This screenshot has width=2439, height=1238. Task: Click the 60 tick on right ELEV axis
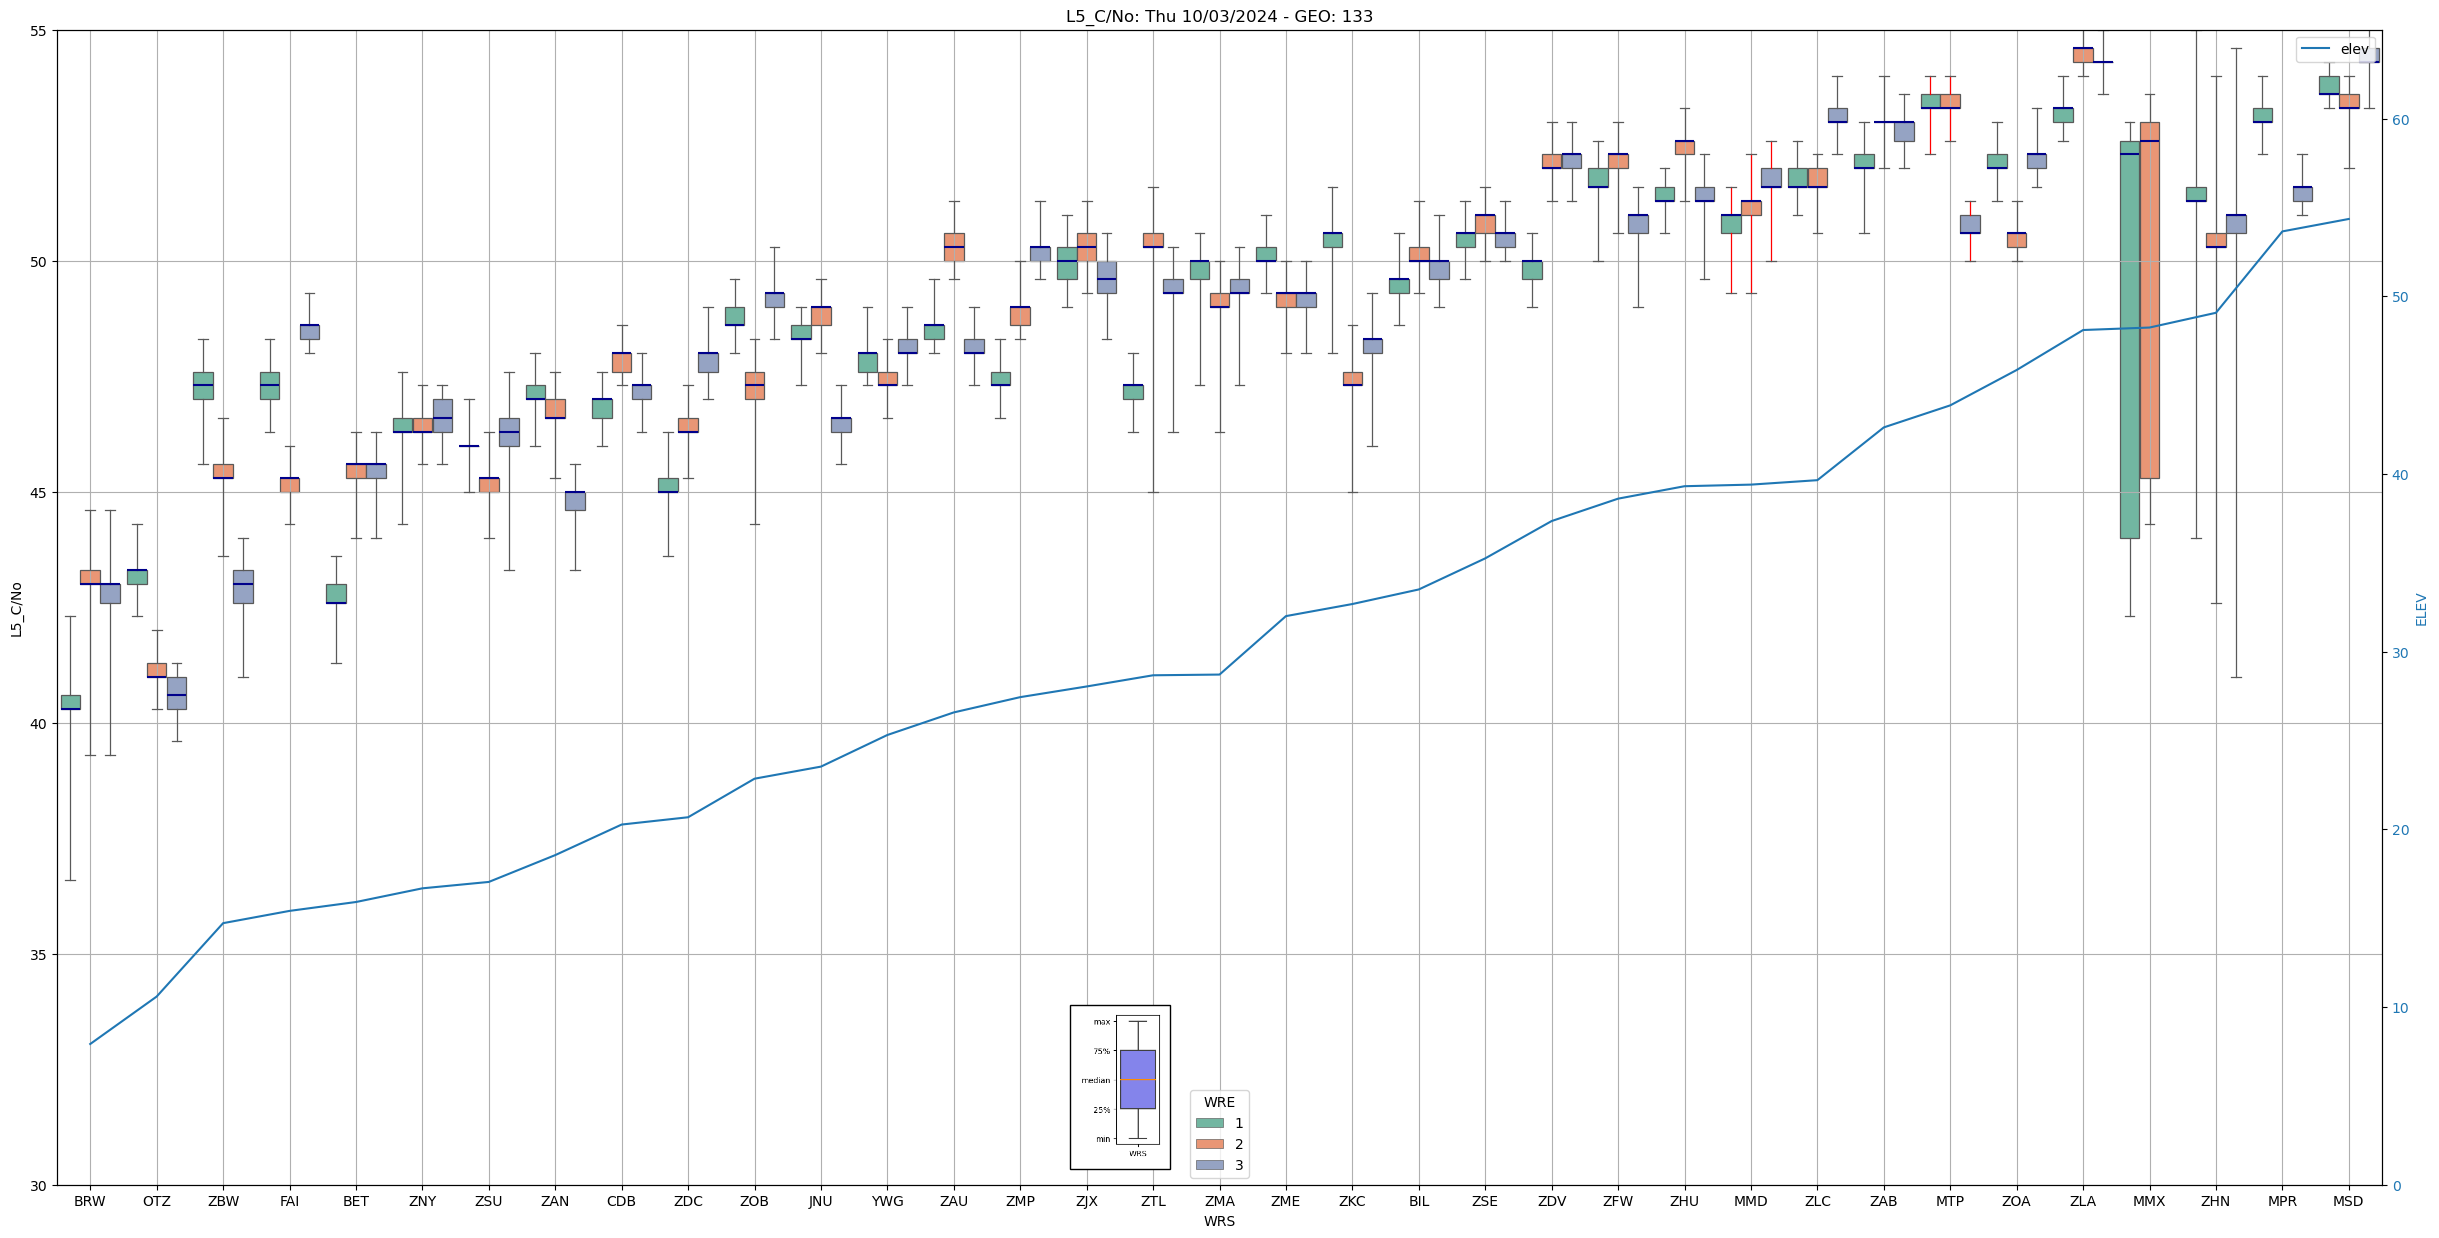click(2400, 120)
